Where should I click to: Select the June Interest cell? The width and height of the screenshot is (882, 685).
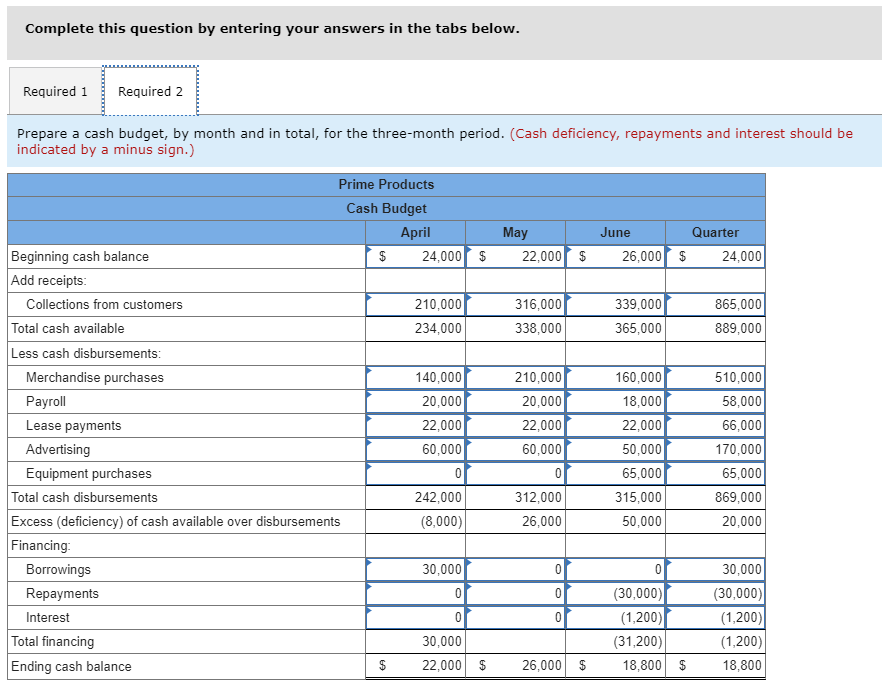pyautogui.click(x=615, y=617)
